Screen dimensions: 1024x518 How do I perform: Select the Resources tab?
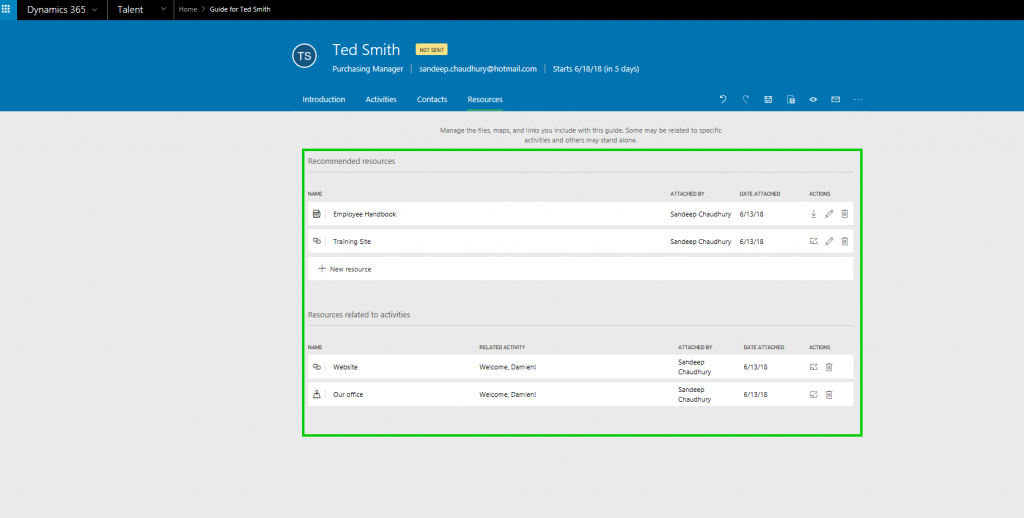tap(485, 99)
